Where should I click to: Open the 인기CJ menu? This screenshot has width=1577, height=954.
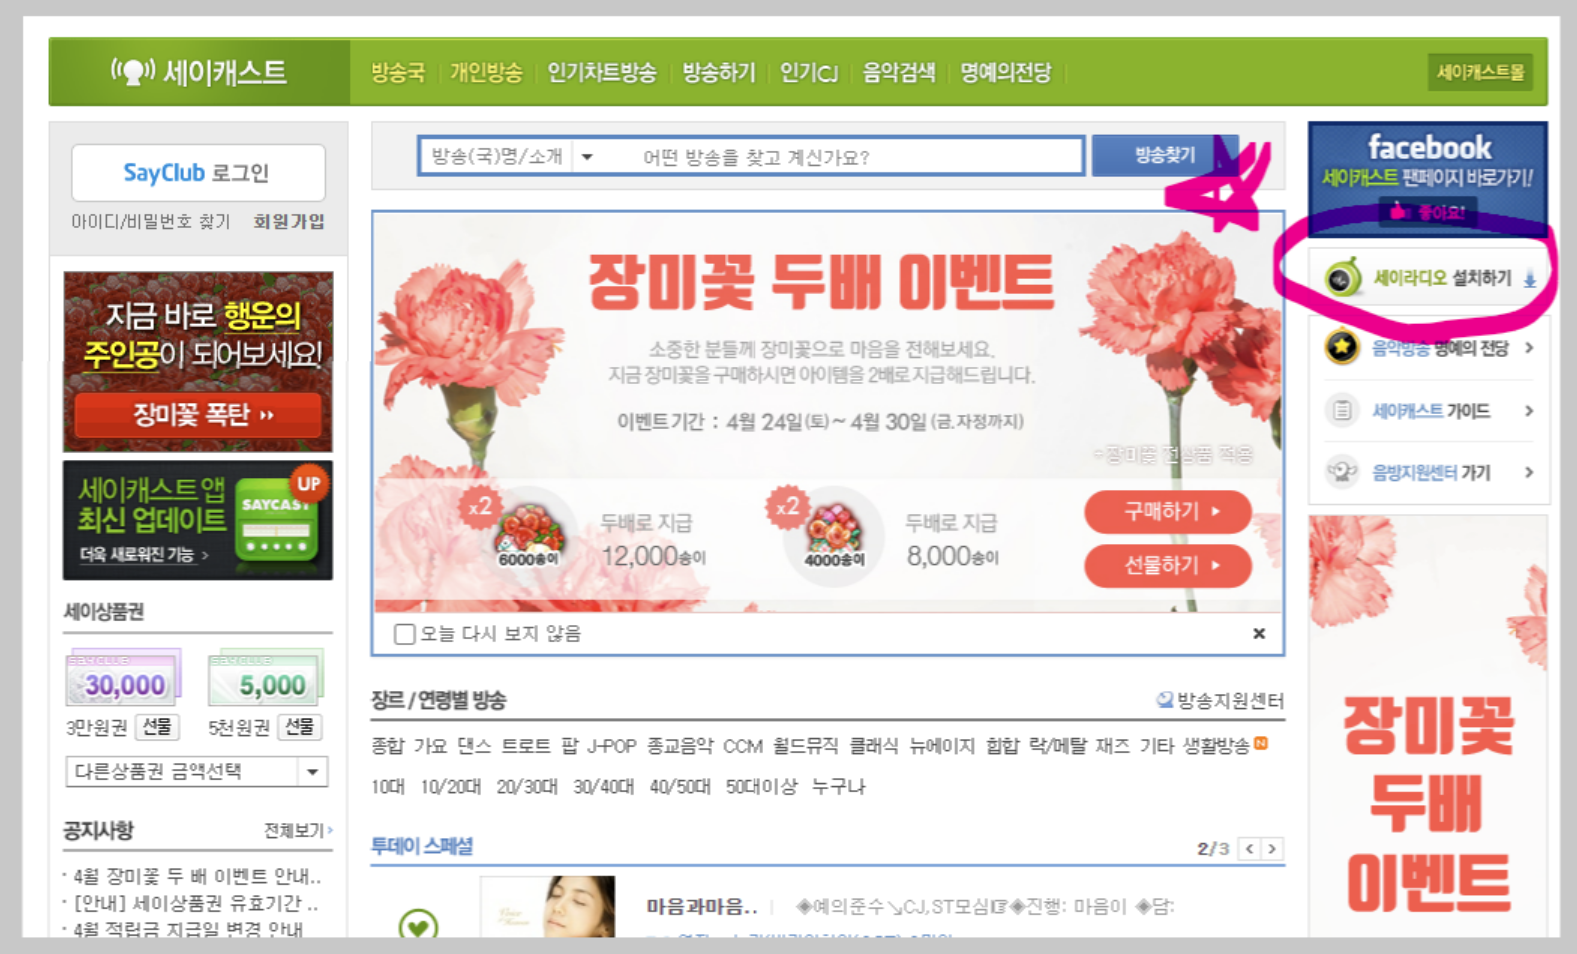point(808,72)
